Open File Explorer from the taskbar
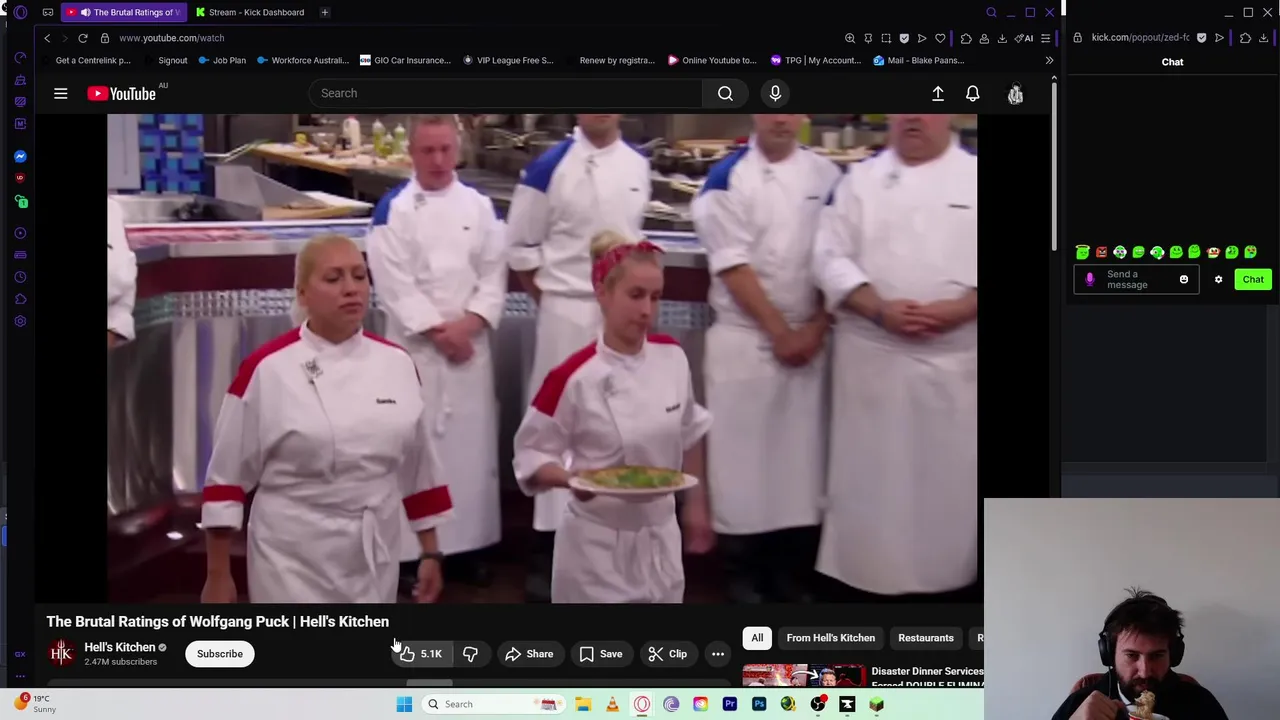This screenshot has height=720, width=1280. tap(583, 704)
